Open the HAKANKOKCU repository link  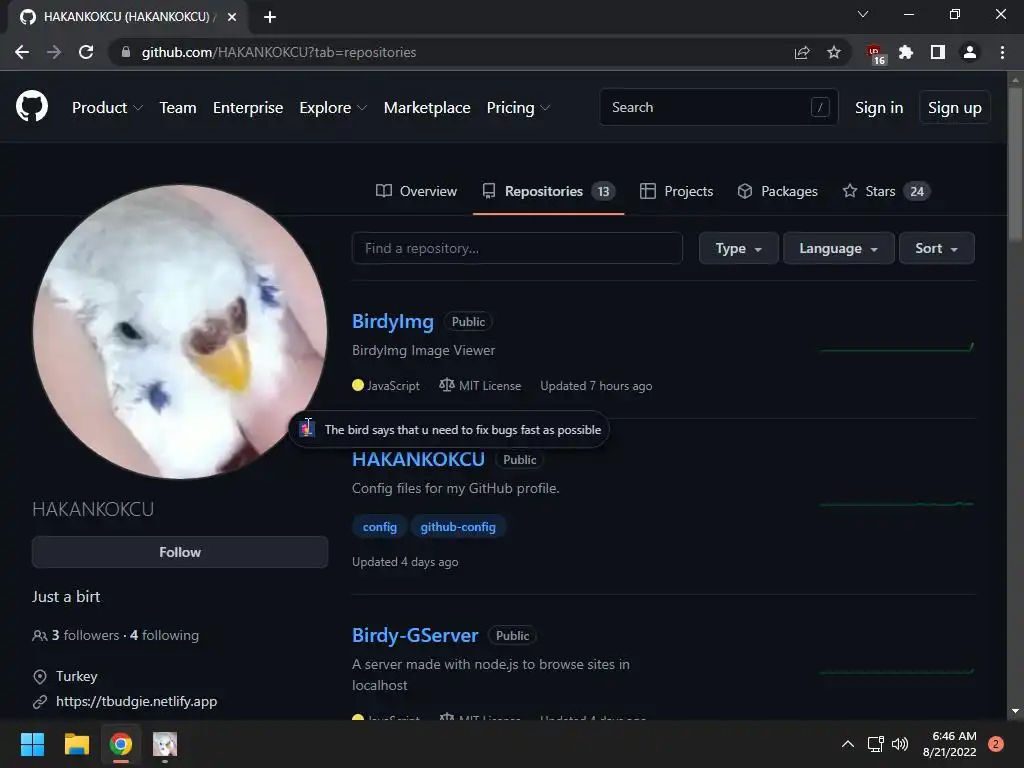tap(418, 459)
